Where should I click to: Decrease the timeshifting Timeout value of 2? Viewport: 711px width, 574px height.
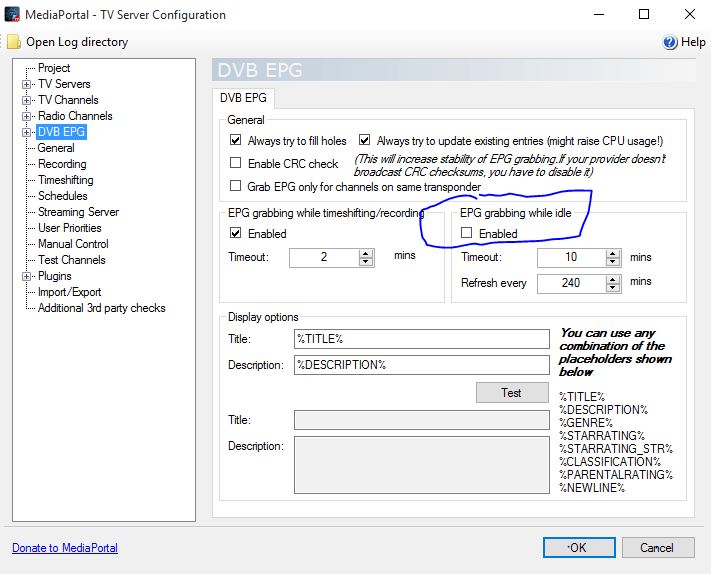[365, 262]
